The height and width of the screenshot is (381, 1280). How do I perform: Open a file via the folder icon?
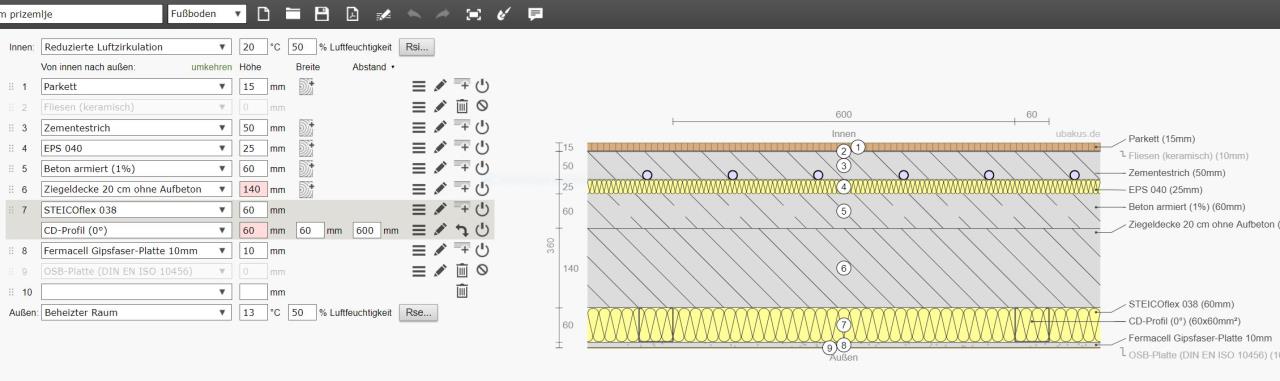coord(293,13)
